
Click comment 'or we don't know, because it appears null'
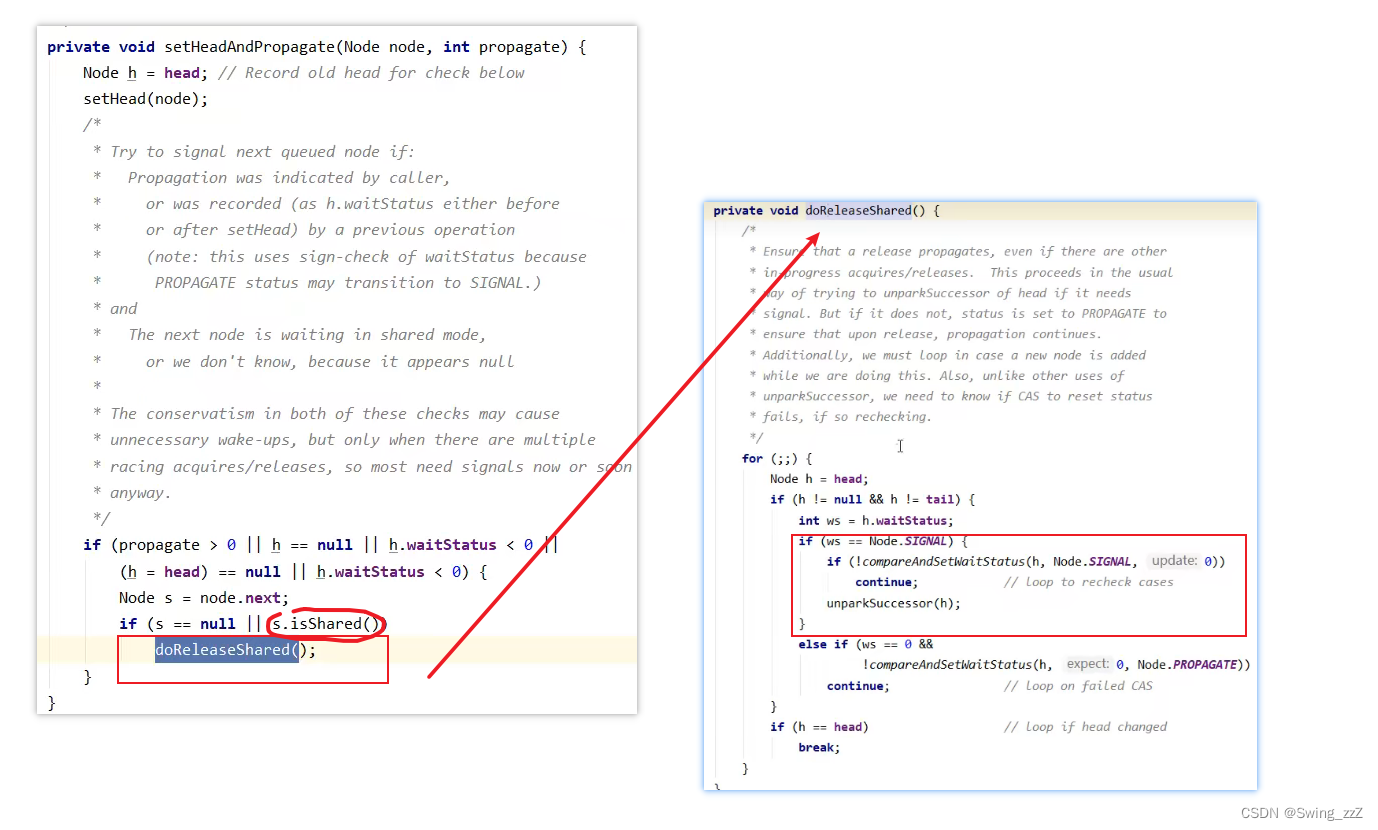[x=330, y=361]
